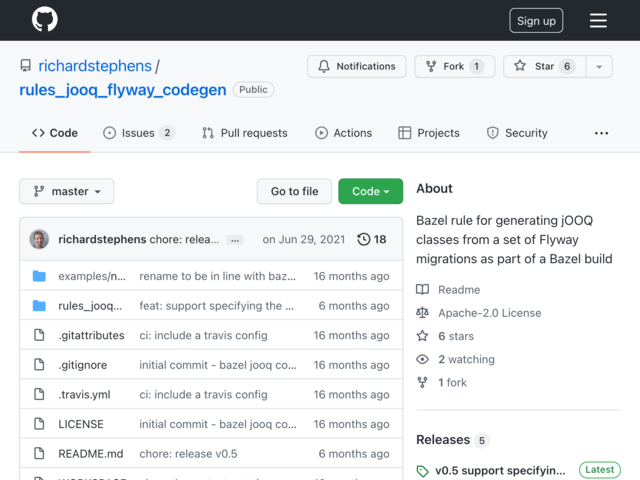Viewport: 640px width, 480px height.
Task: Open the master branch selector dropdown
Action: (x=67, y=191)
